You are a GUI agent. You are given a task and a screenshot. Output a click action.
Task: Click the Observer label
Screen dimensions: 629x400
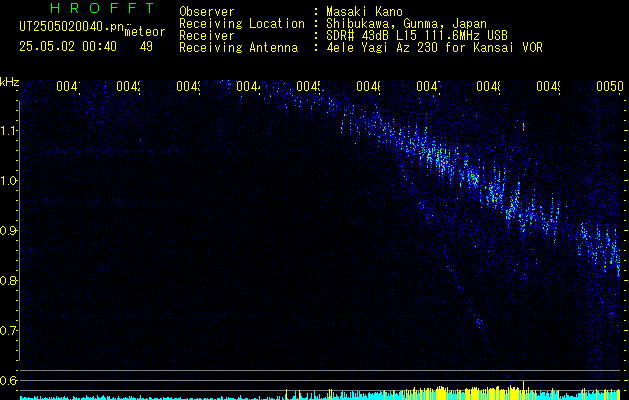(207, 12)
